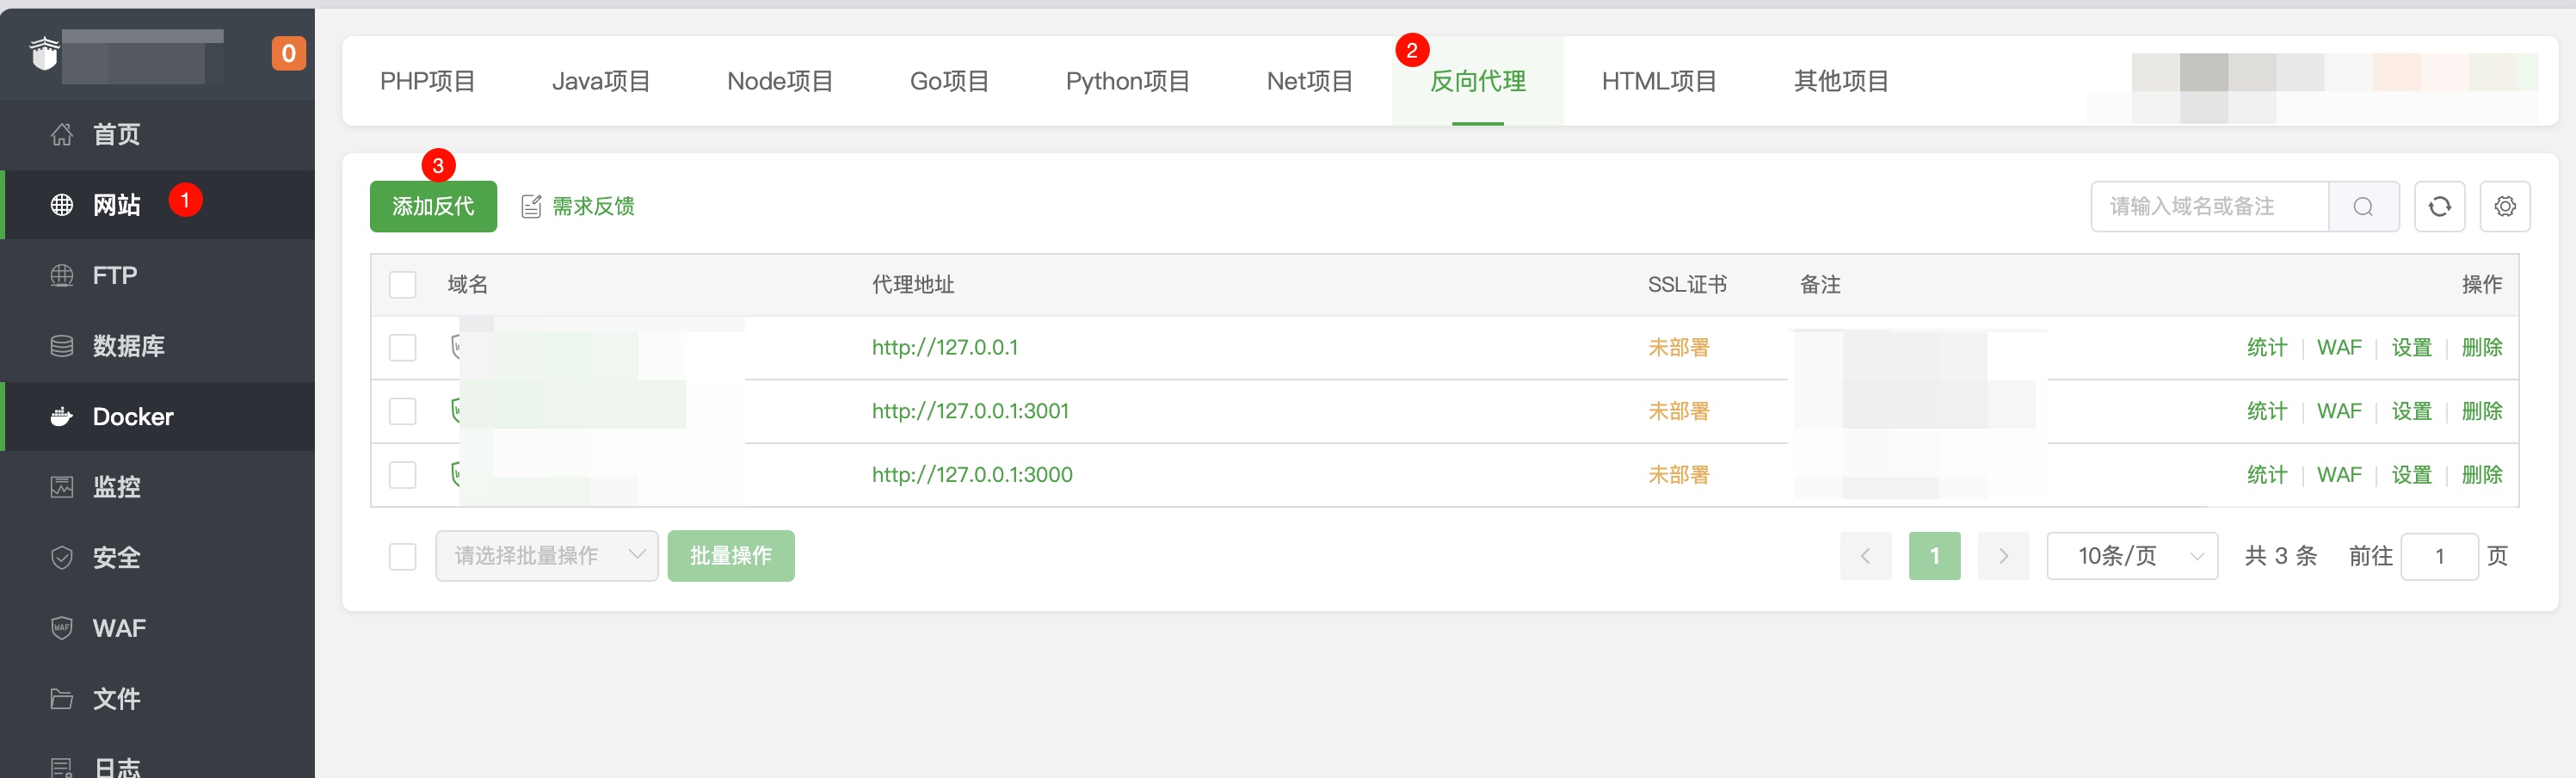Tick the select-all checkbox in table header
This screenshot has height=778, width=2576.
[x=402, y=285]
